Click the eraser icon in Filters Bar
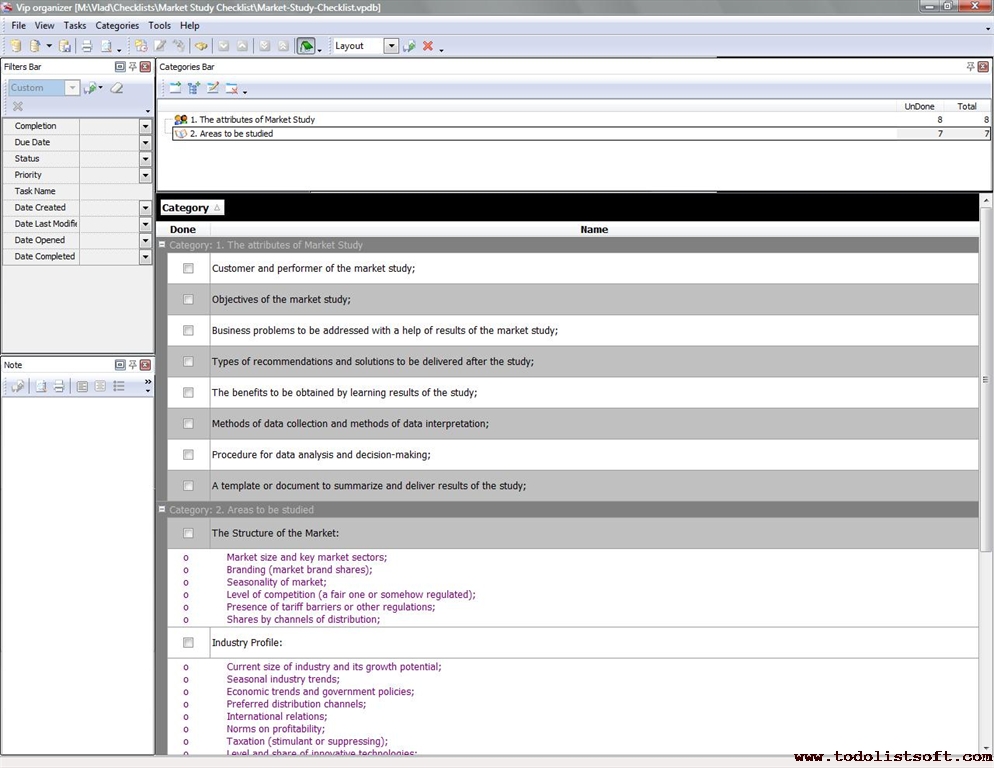Image resolution: width=994 pixels, height=768 pixels. pyautogui.click(x=117, y=88)
